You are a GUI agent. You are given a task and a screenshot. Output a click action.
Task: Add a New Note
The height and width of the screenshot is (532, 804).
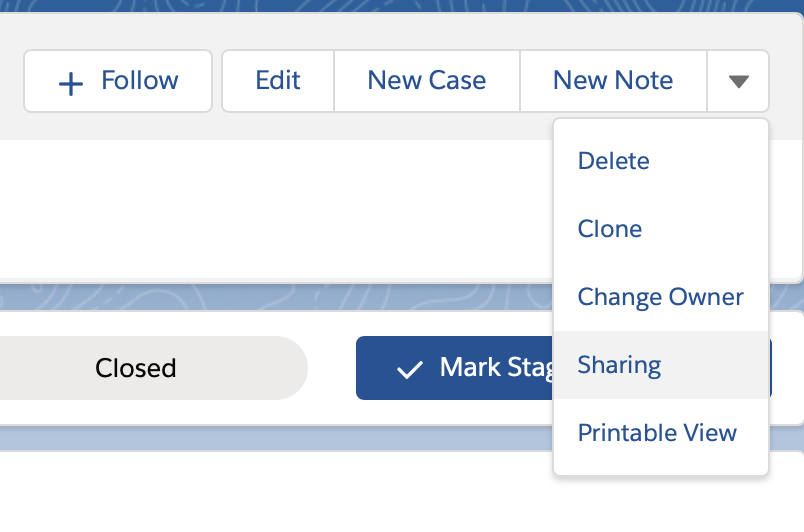[613, 81]
